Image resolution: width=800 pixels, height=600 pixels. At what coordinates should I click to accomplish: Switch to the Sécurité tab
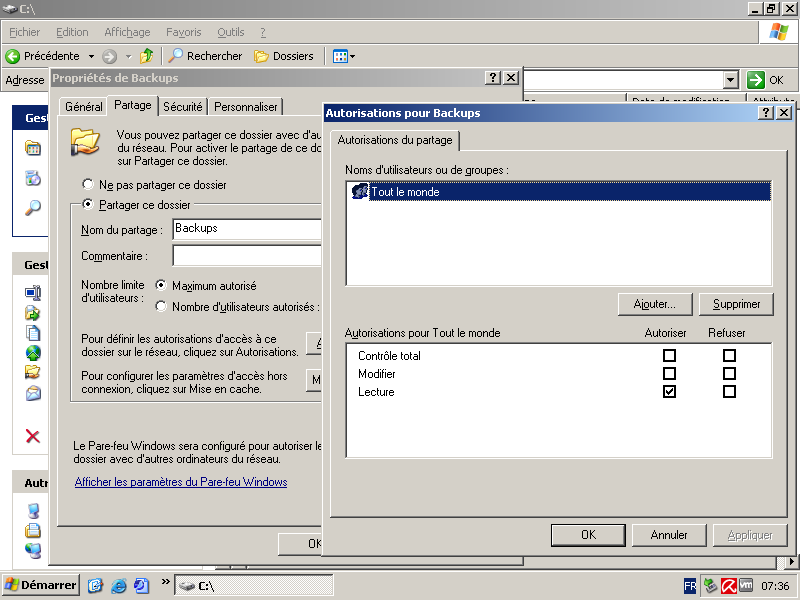tap(183, 106)
